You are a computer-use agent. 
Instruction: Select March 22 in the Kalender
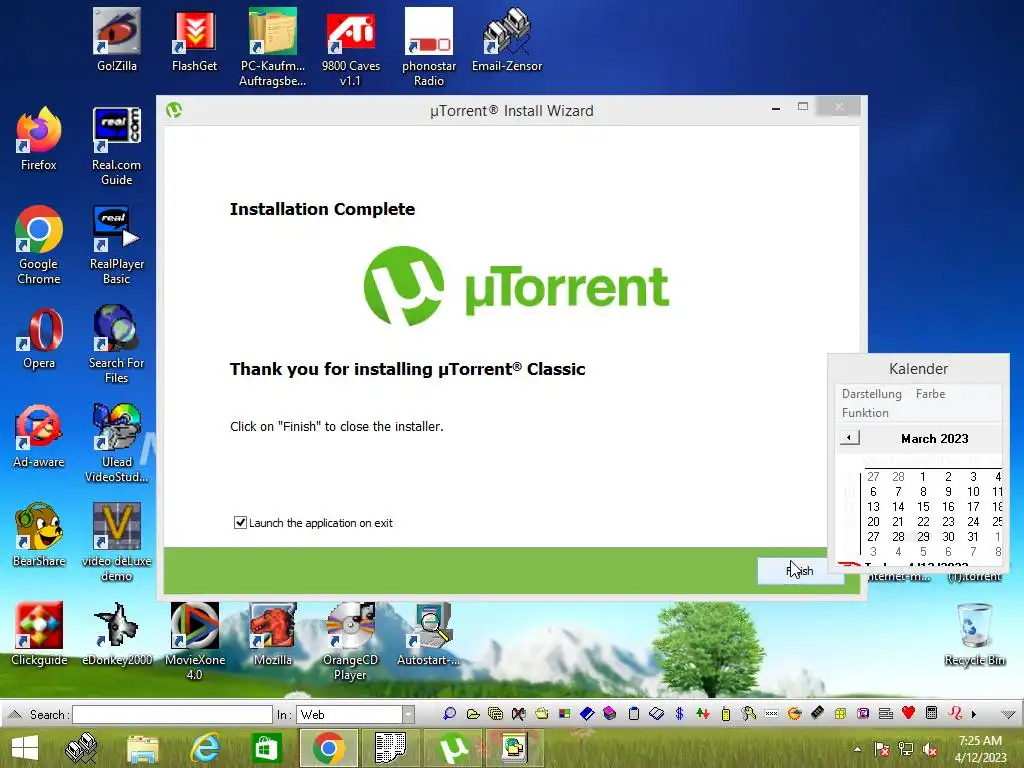(923, 522)
